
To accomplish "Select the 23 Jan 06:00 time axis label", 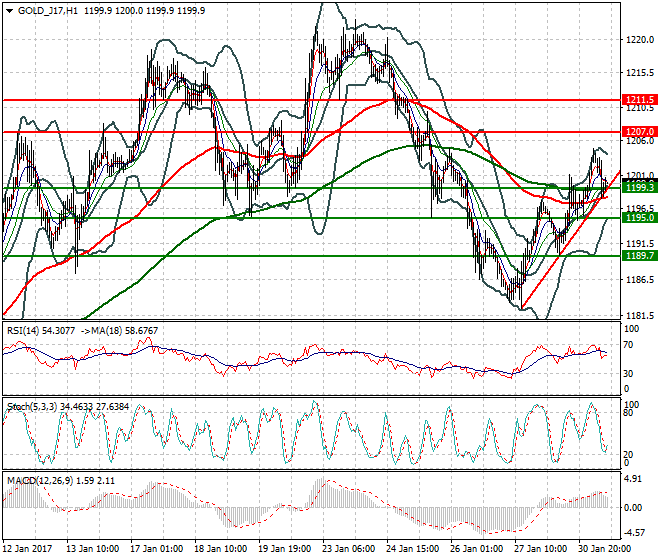I will pos(349,549).
